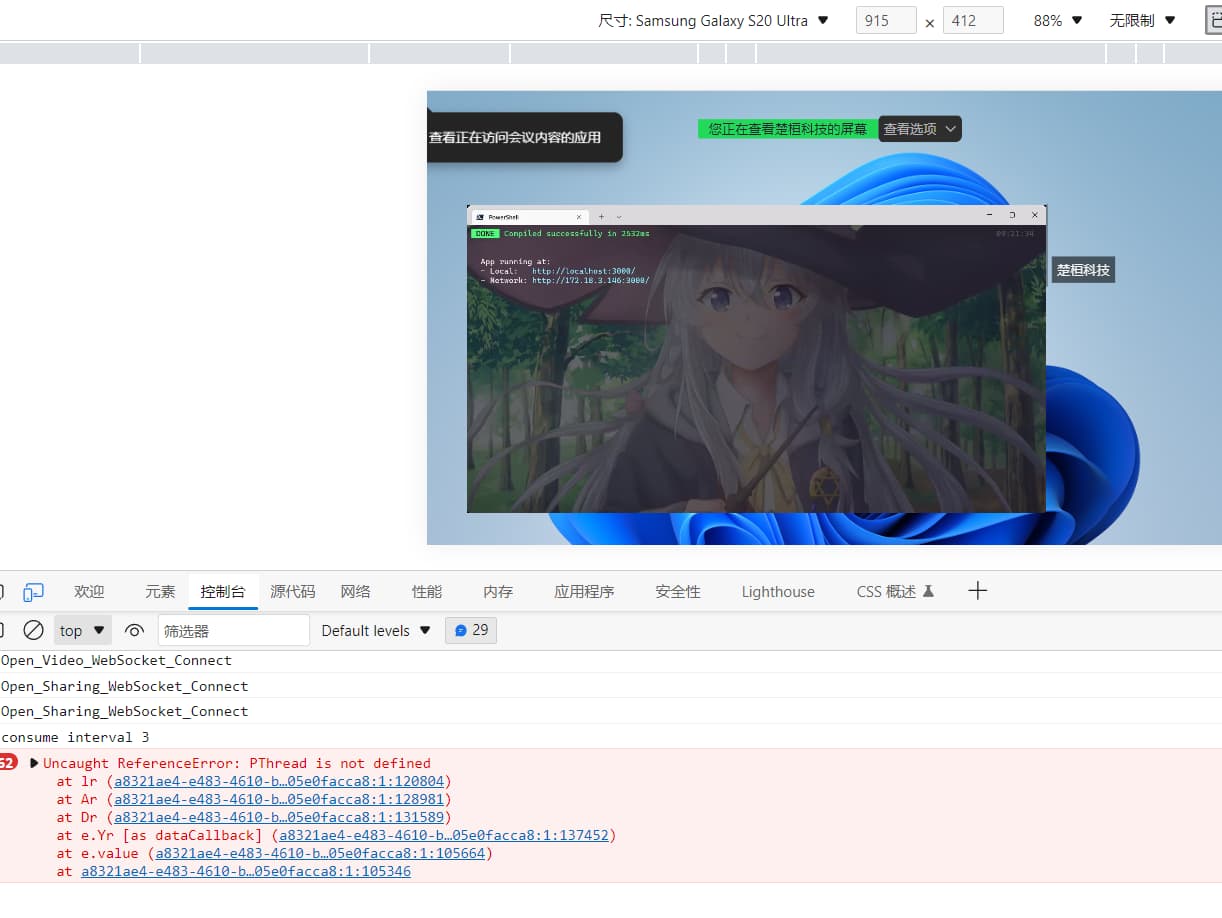This screenshot has width=1222, height=918.
Task: Open the device size dropdown Samsung Galaxy S20 Ultra
Action: pos(714,20)
